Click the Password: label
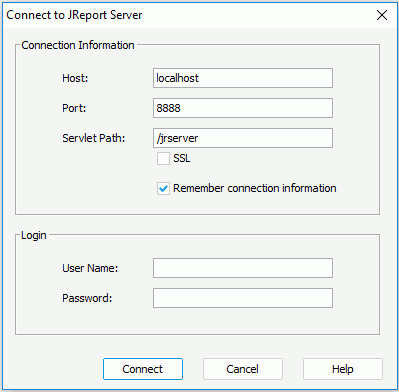 coord(87,298)
